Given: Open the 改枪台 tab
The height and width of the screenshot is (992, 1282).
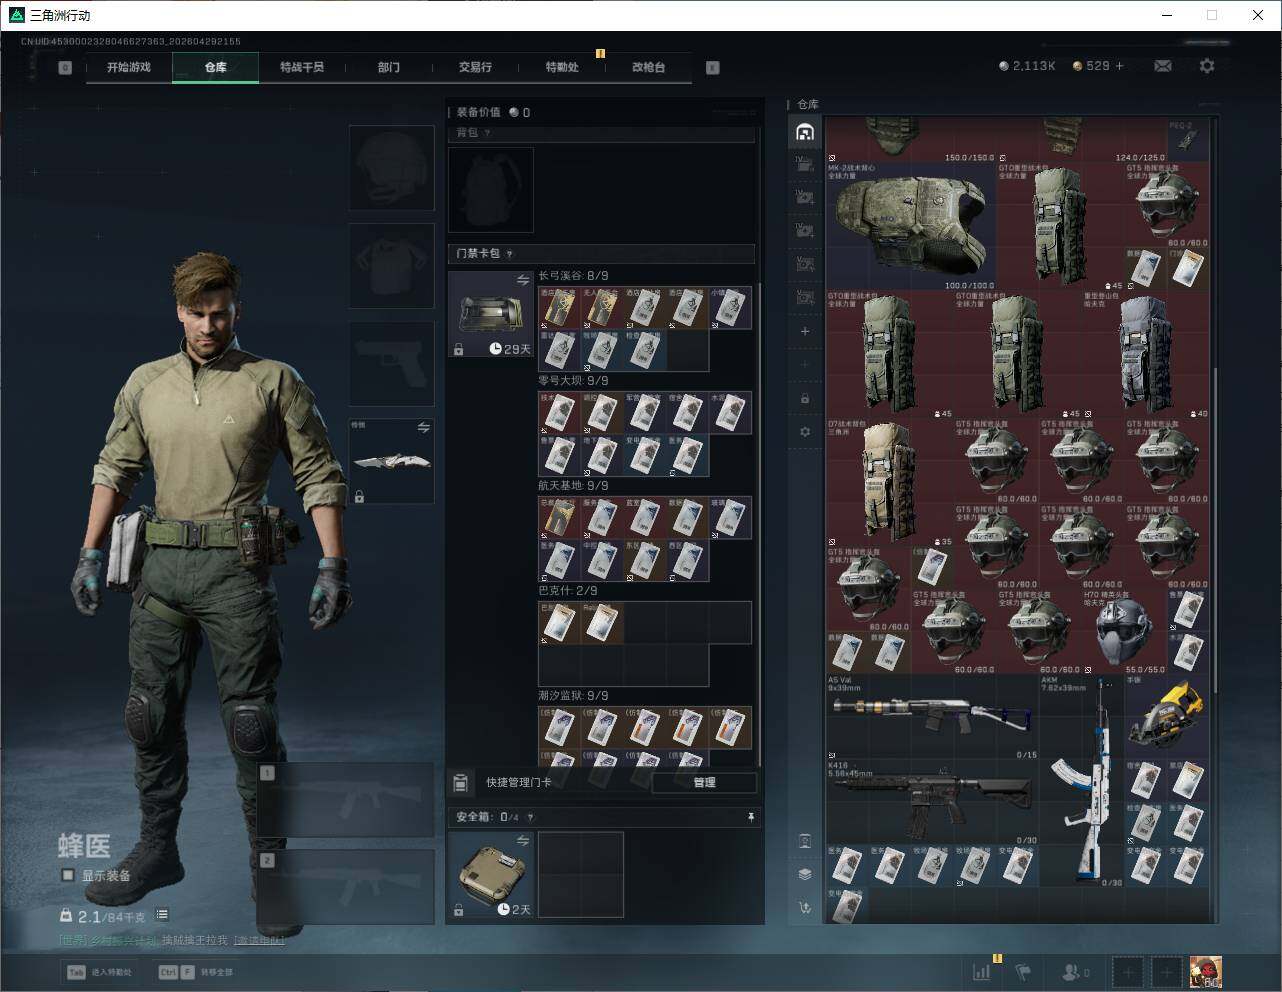Looking at the screenshot, I should click(x=648, y=68).
